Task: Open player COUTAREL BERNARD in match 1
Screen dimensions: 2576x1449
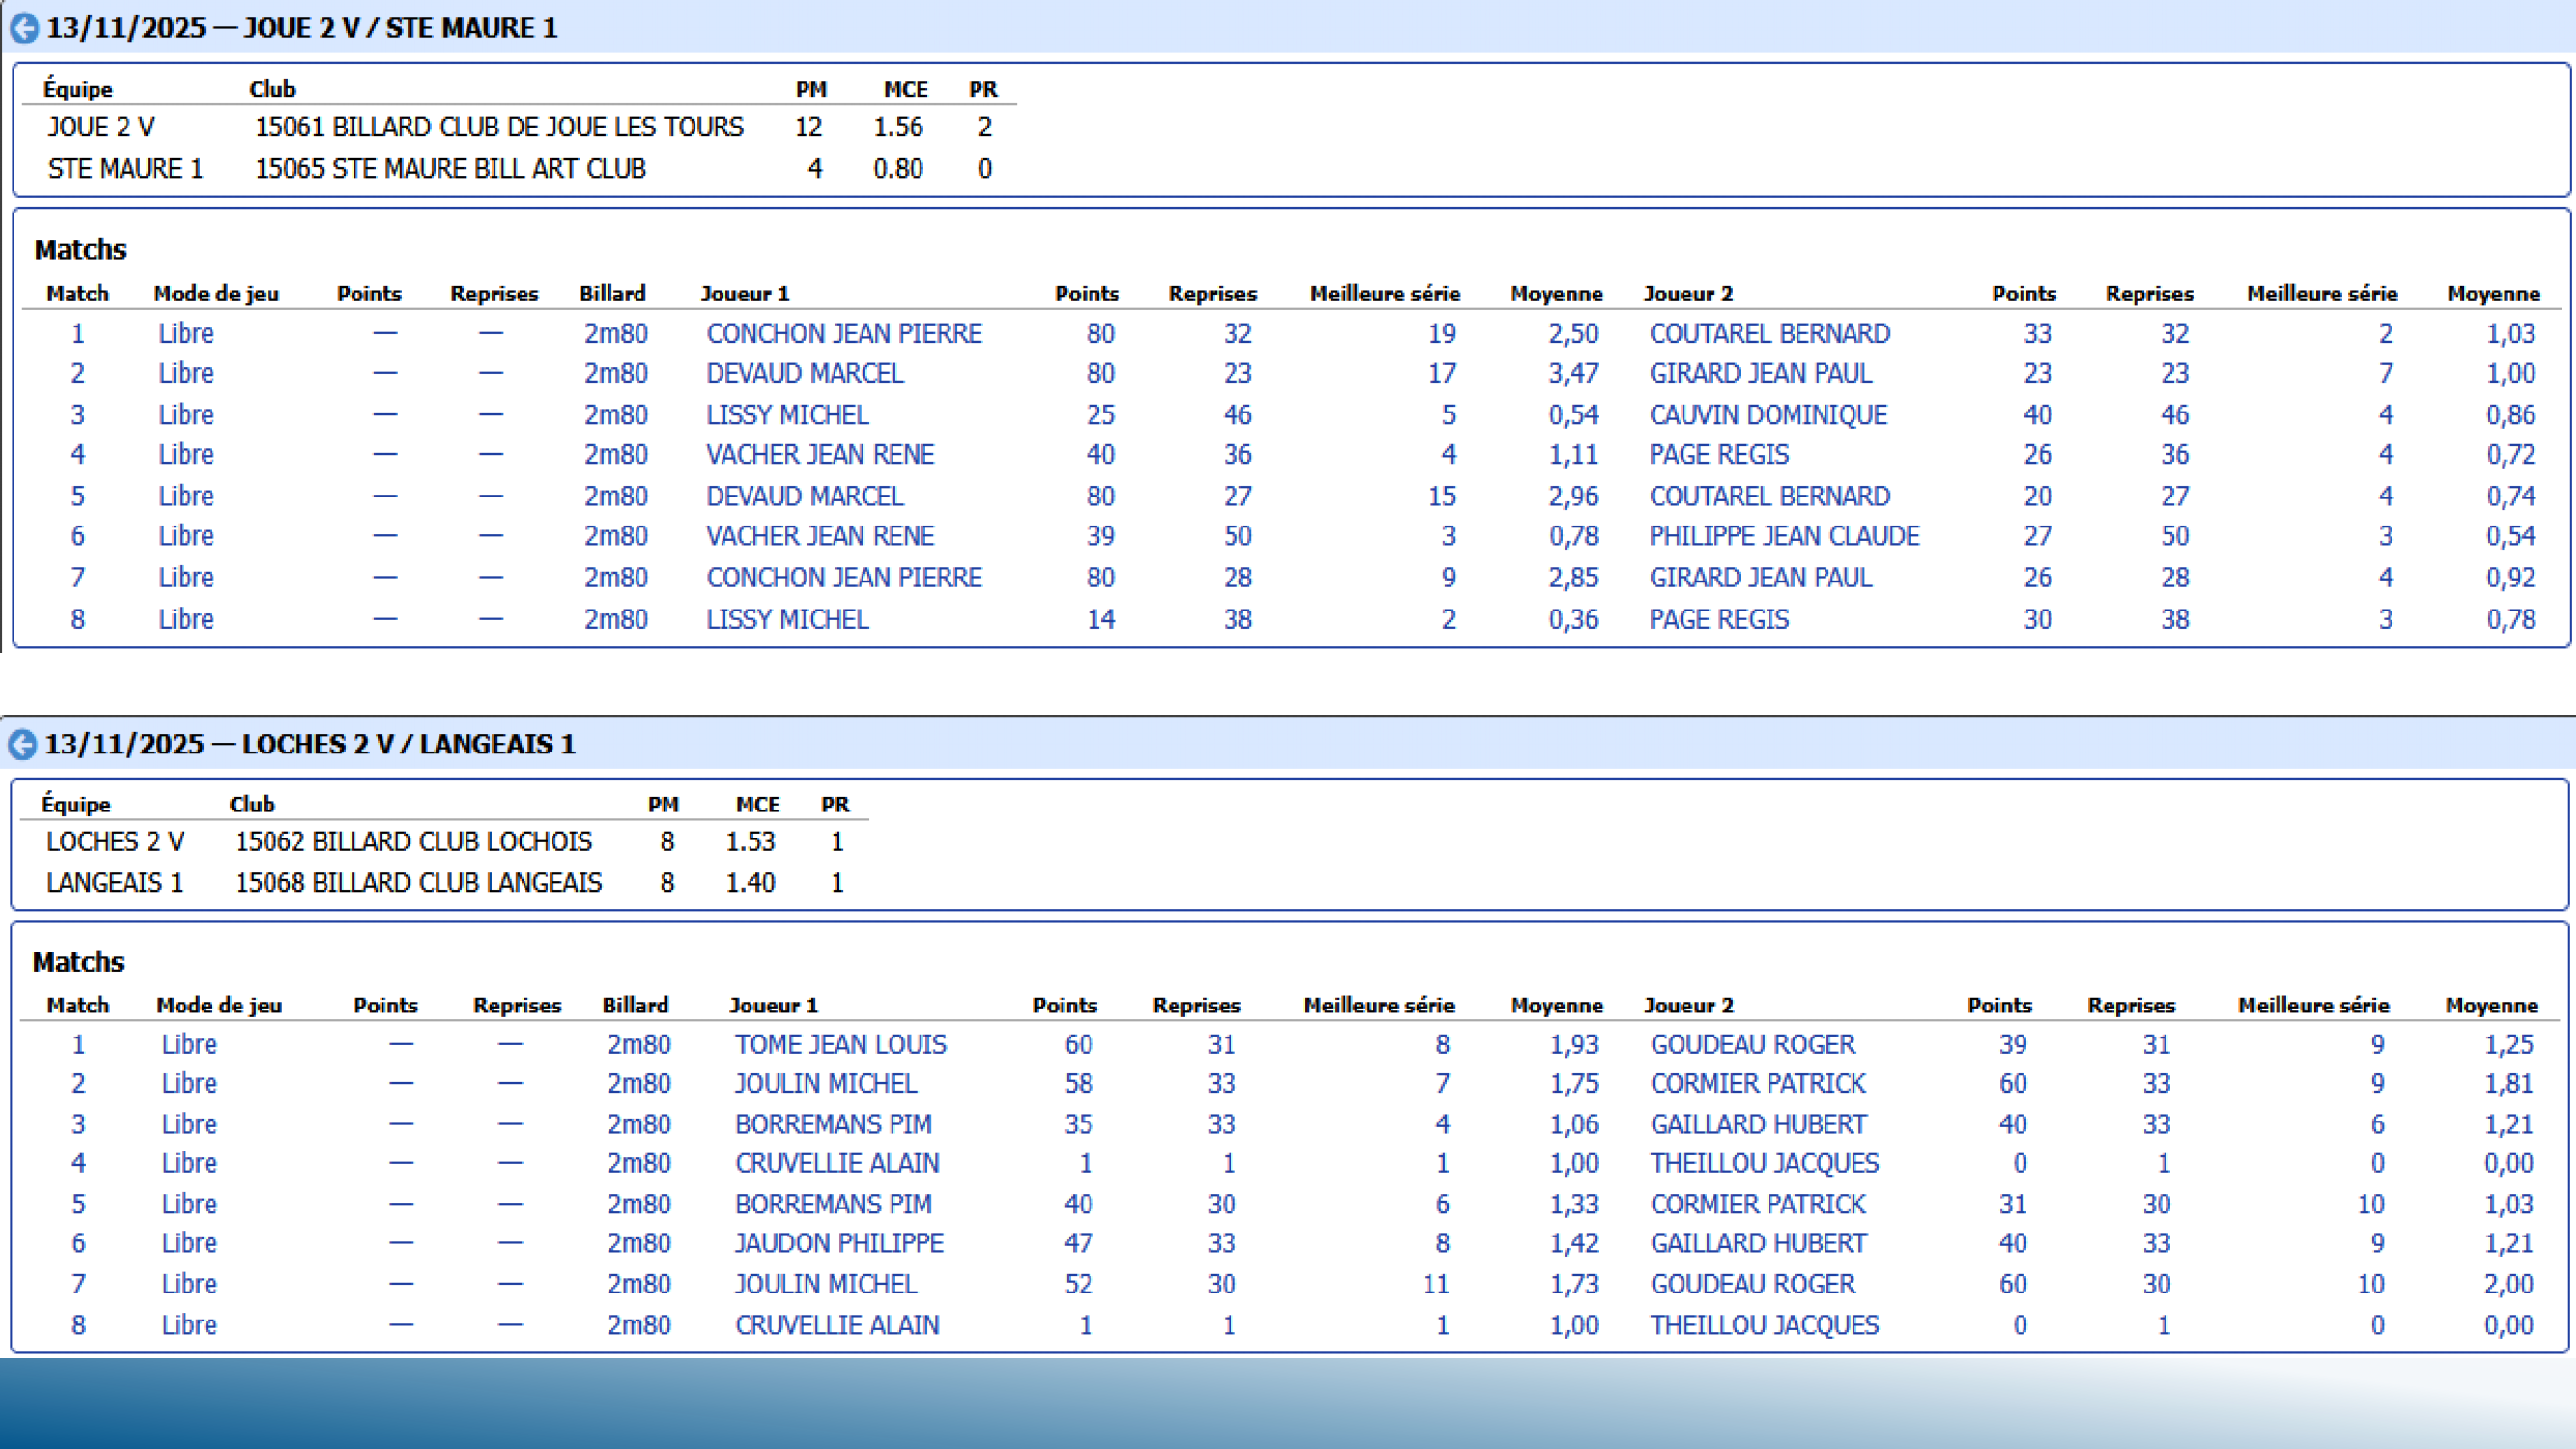Action: coord(1769,333)
